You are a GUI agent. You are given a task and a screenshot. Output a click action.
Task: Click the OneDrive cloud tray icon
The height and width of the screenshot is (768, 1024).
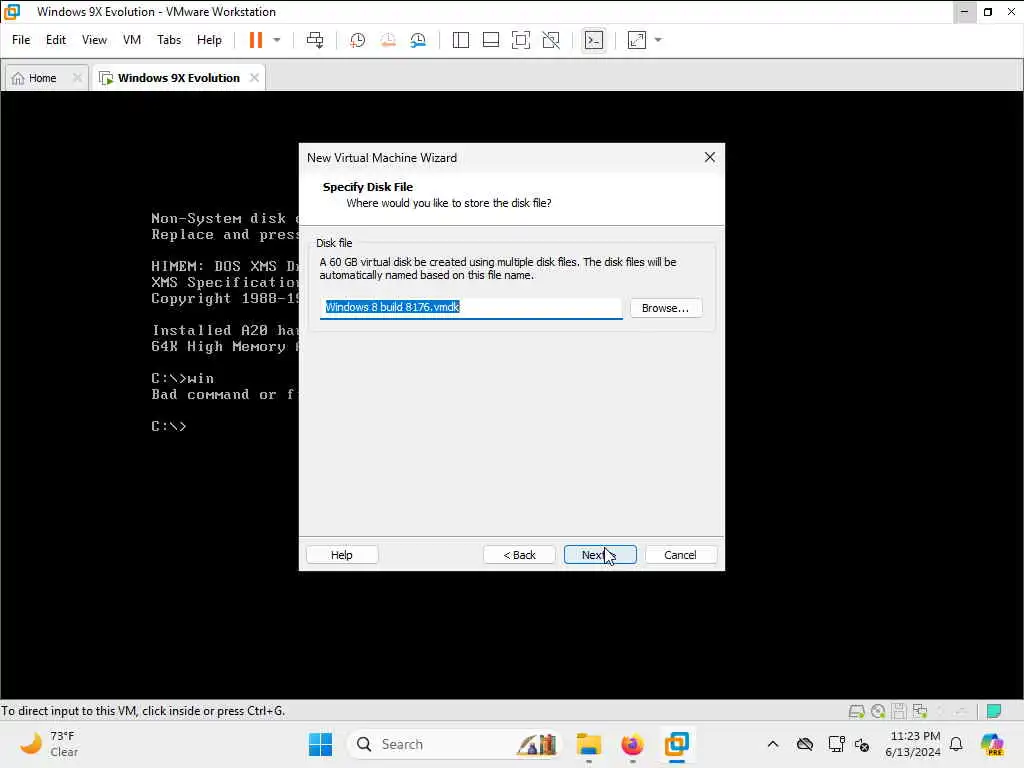click(x=805, y=744)
